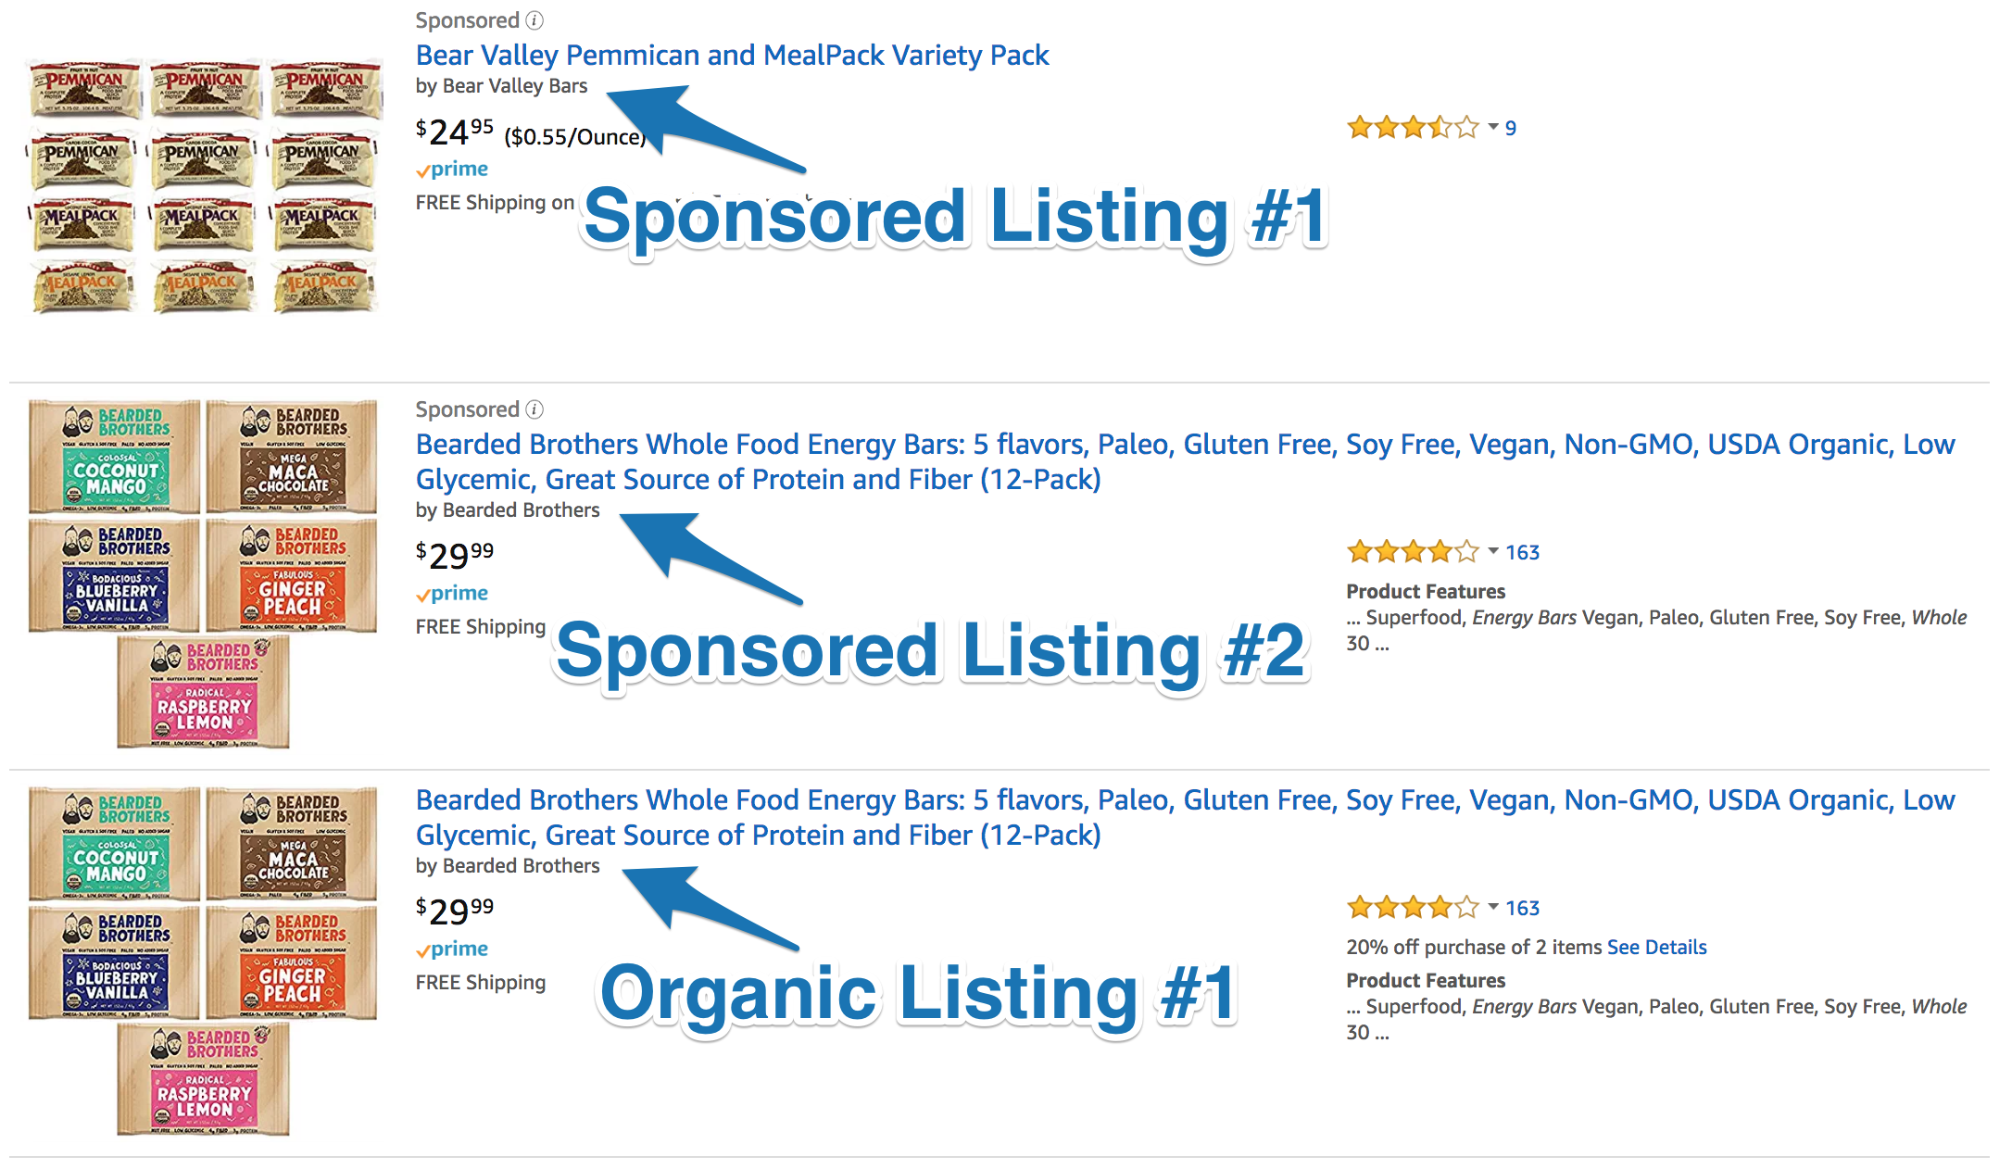The height and width of the screenshot is (1166, 1999).
Task: Open organic Bearded Brothers Energy Bars title link
Action: pyautogui.click(x=1185, y=801)
